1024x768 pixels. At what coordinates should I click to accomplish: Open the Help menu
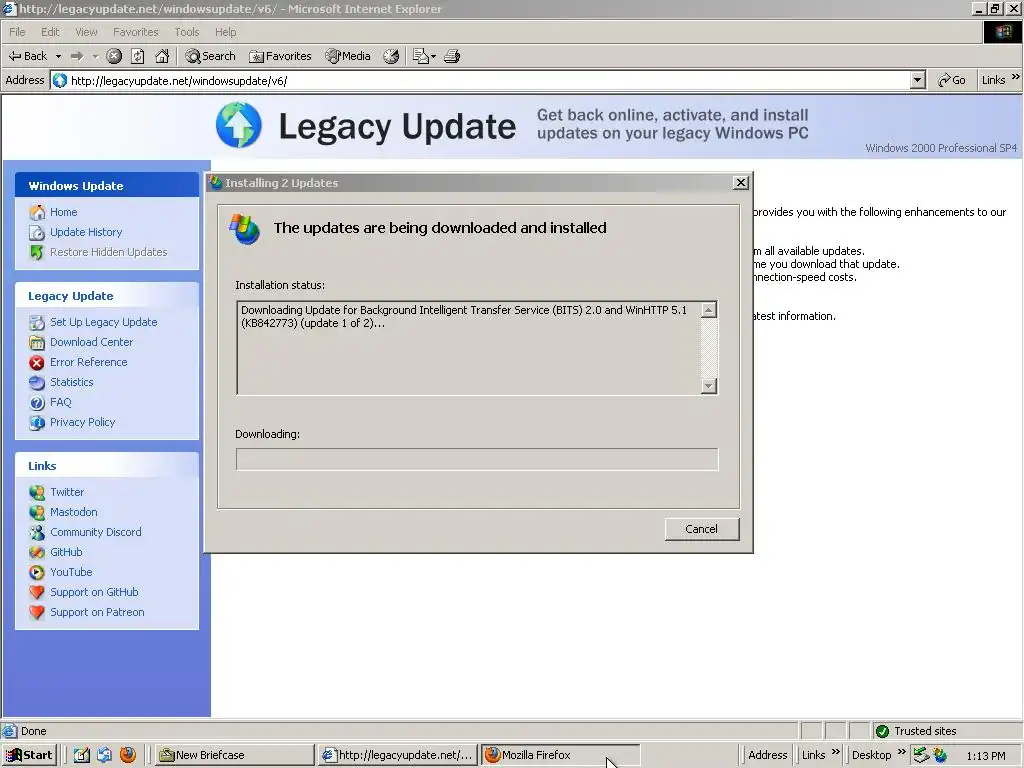(x=226, y=32)
